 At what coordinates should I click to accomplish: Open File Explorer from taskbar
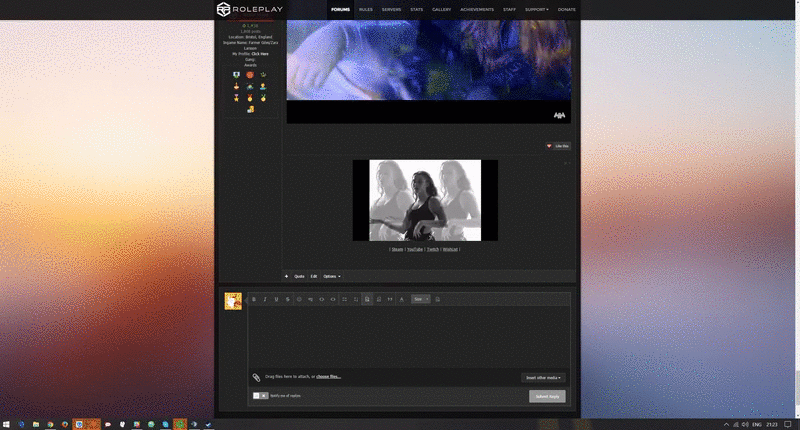[36, 424]
